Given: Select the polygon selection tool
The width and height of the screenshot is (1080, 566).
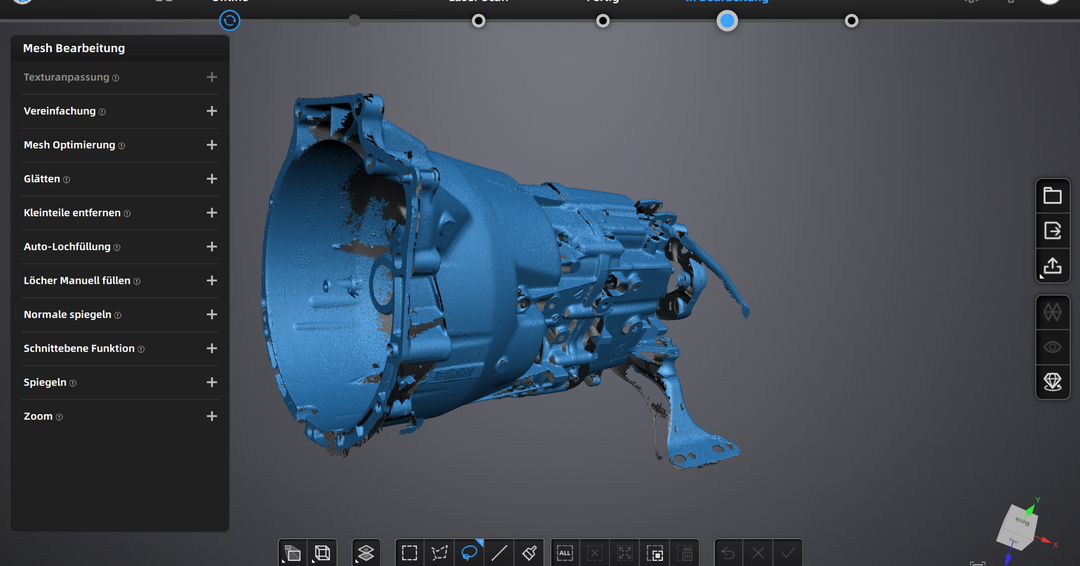Looking at the screenshot, I should [x=439, y=552].
